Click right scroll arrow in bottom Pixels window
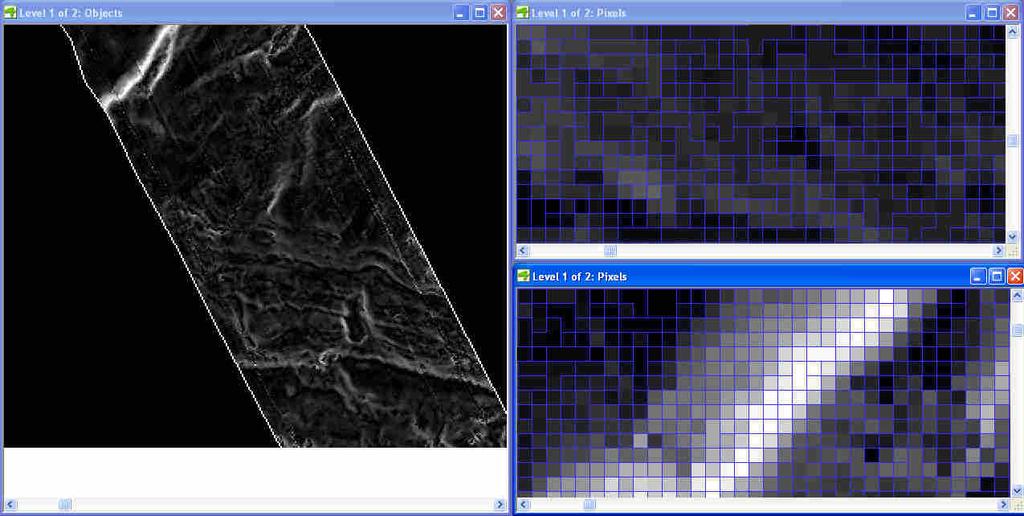The width and height of the screenshot is (1024, 516). 1005,504
